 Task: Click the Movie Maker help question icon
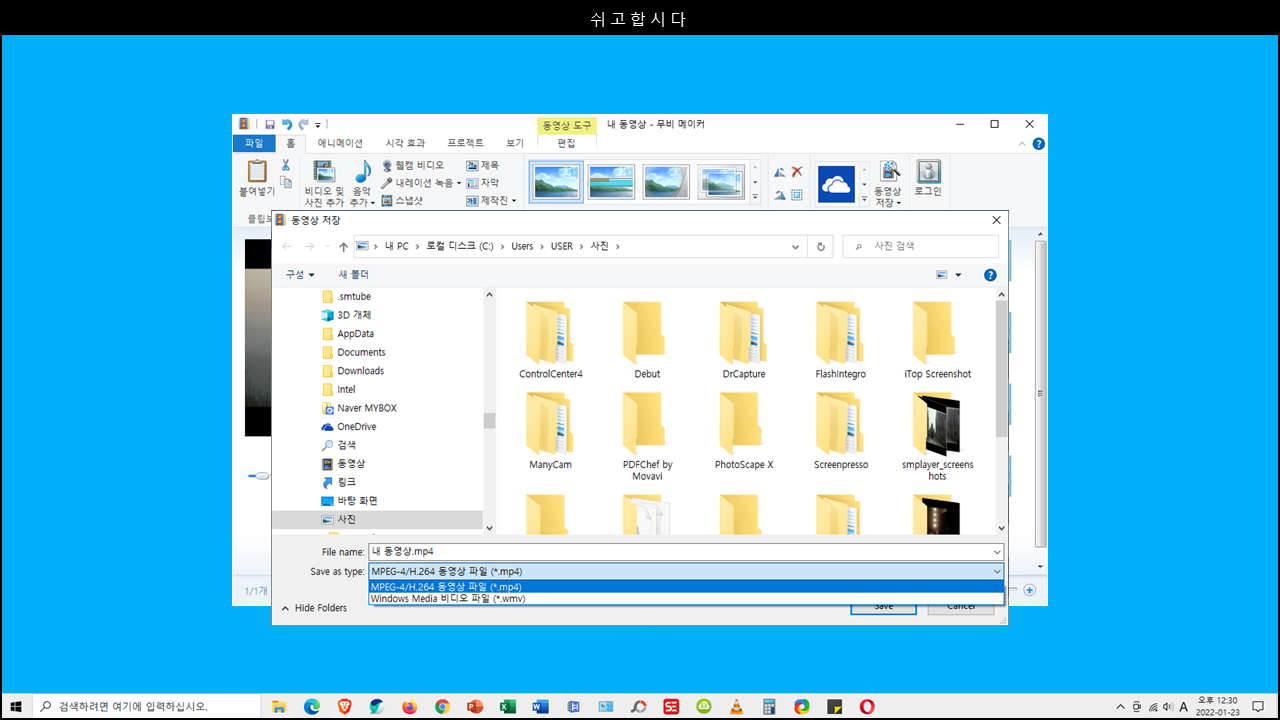click(x=1039, y=144)
